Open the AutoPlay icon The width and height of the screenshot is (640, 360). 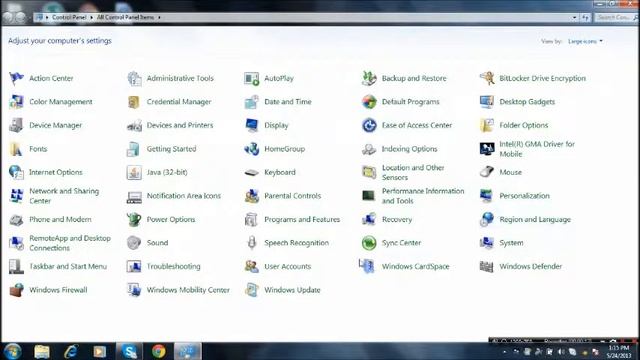(x=251, y=78)
